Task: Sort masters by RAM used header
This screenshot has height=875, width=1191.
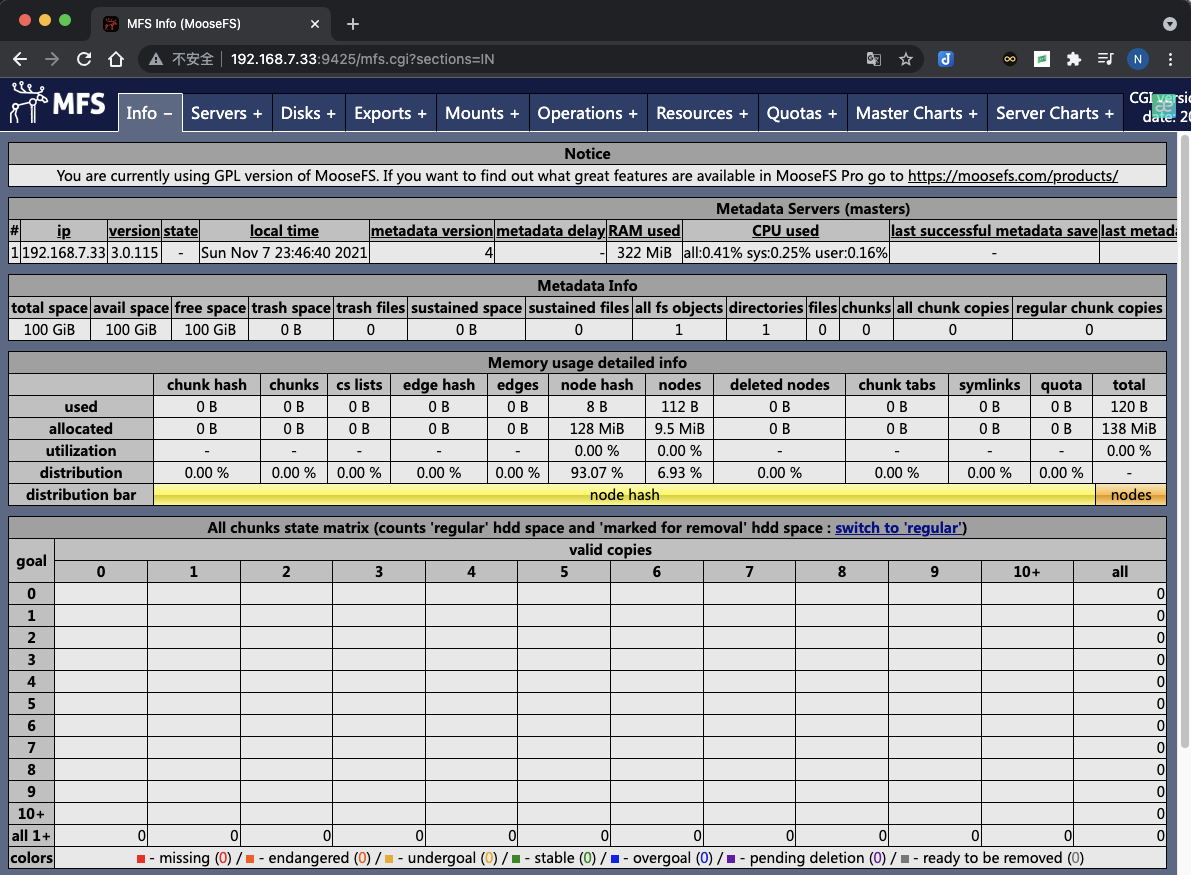Action: pos(644,231)
